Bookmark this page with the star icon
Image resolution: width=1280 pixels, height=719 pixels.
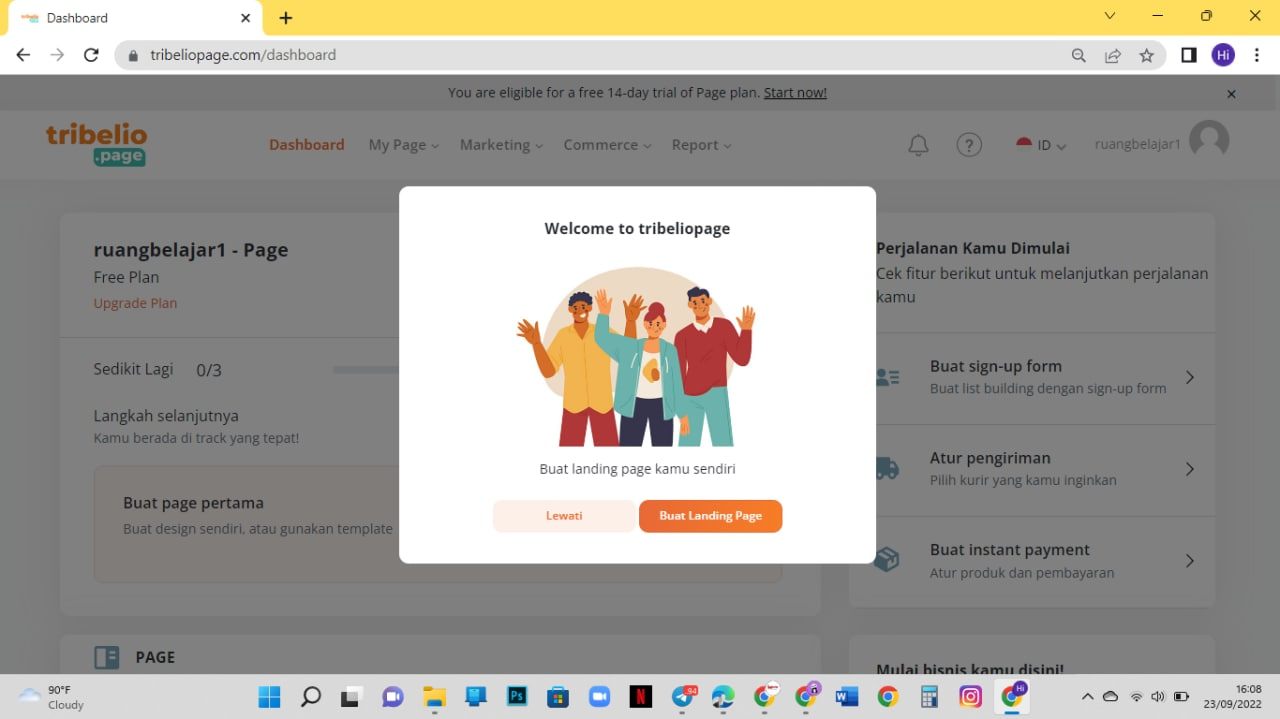coord(1146,56)
